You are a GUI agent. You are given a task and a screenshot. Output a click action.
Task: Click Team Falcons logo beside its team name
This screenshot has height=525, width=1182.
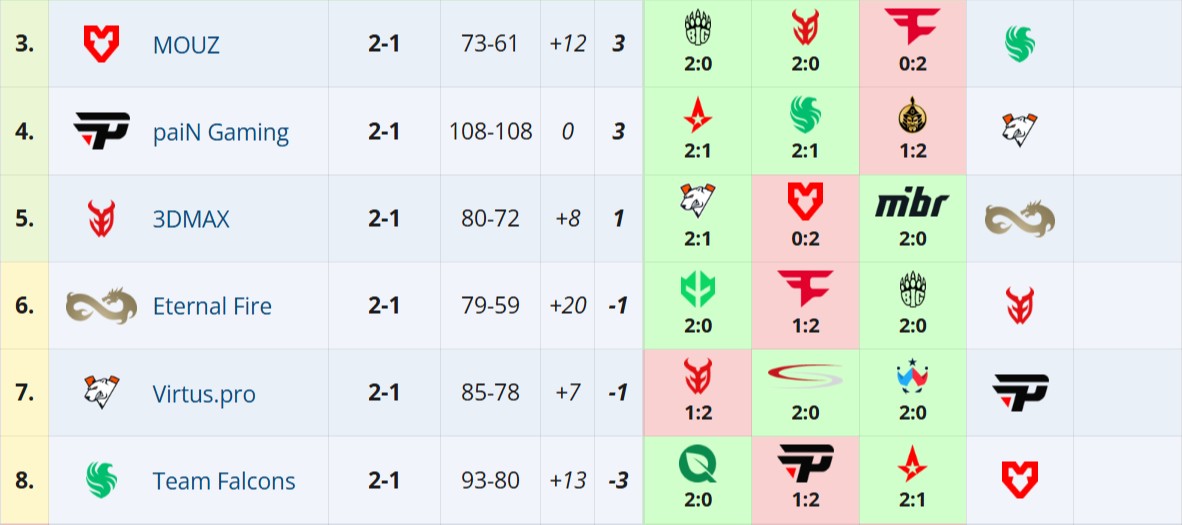pyautogui.click(x=101, y=480)
